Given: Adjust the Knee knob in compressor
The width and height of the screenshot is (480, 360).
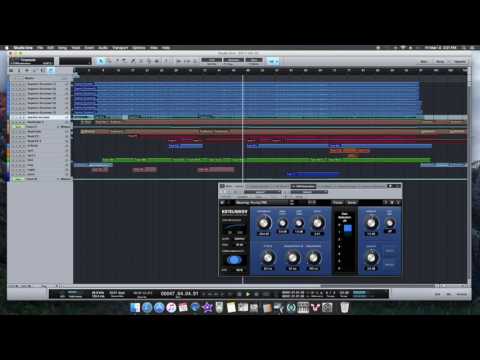Looking at the screenshot, I should pos(299,223).
